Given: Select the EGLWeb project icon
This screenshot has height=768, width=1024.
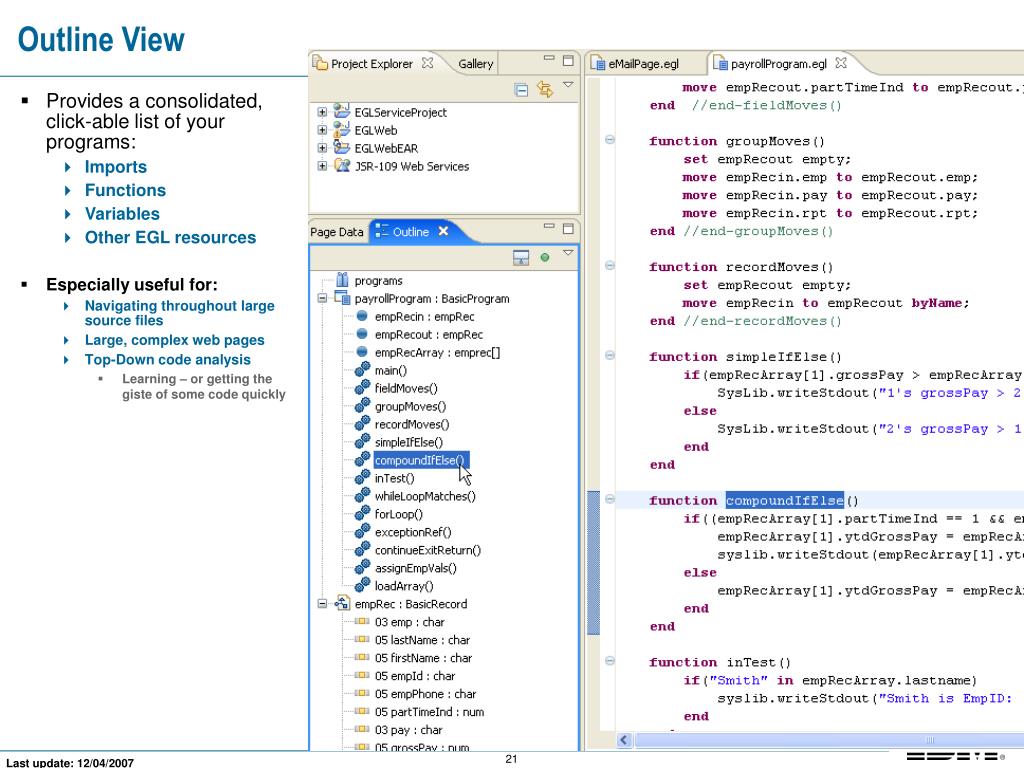Looking at the screenshot, I should (x=342, y=129).
